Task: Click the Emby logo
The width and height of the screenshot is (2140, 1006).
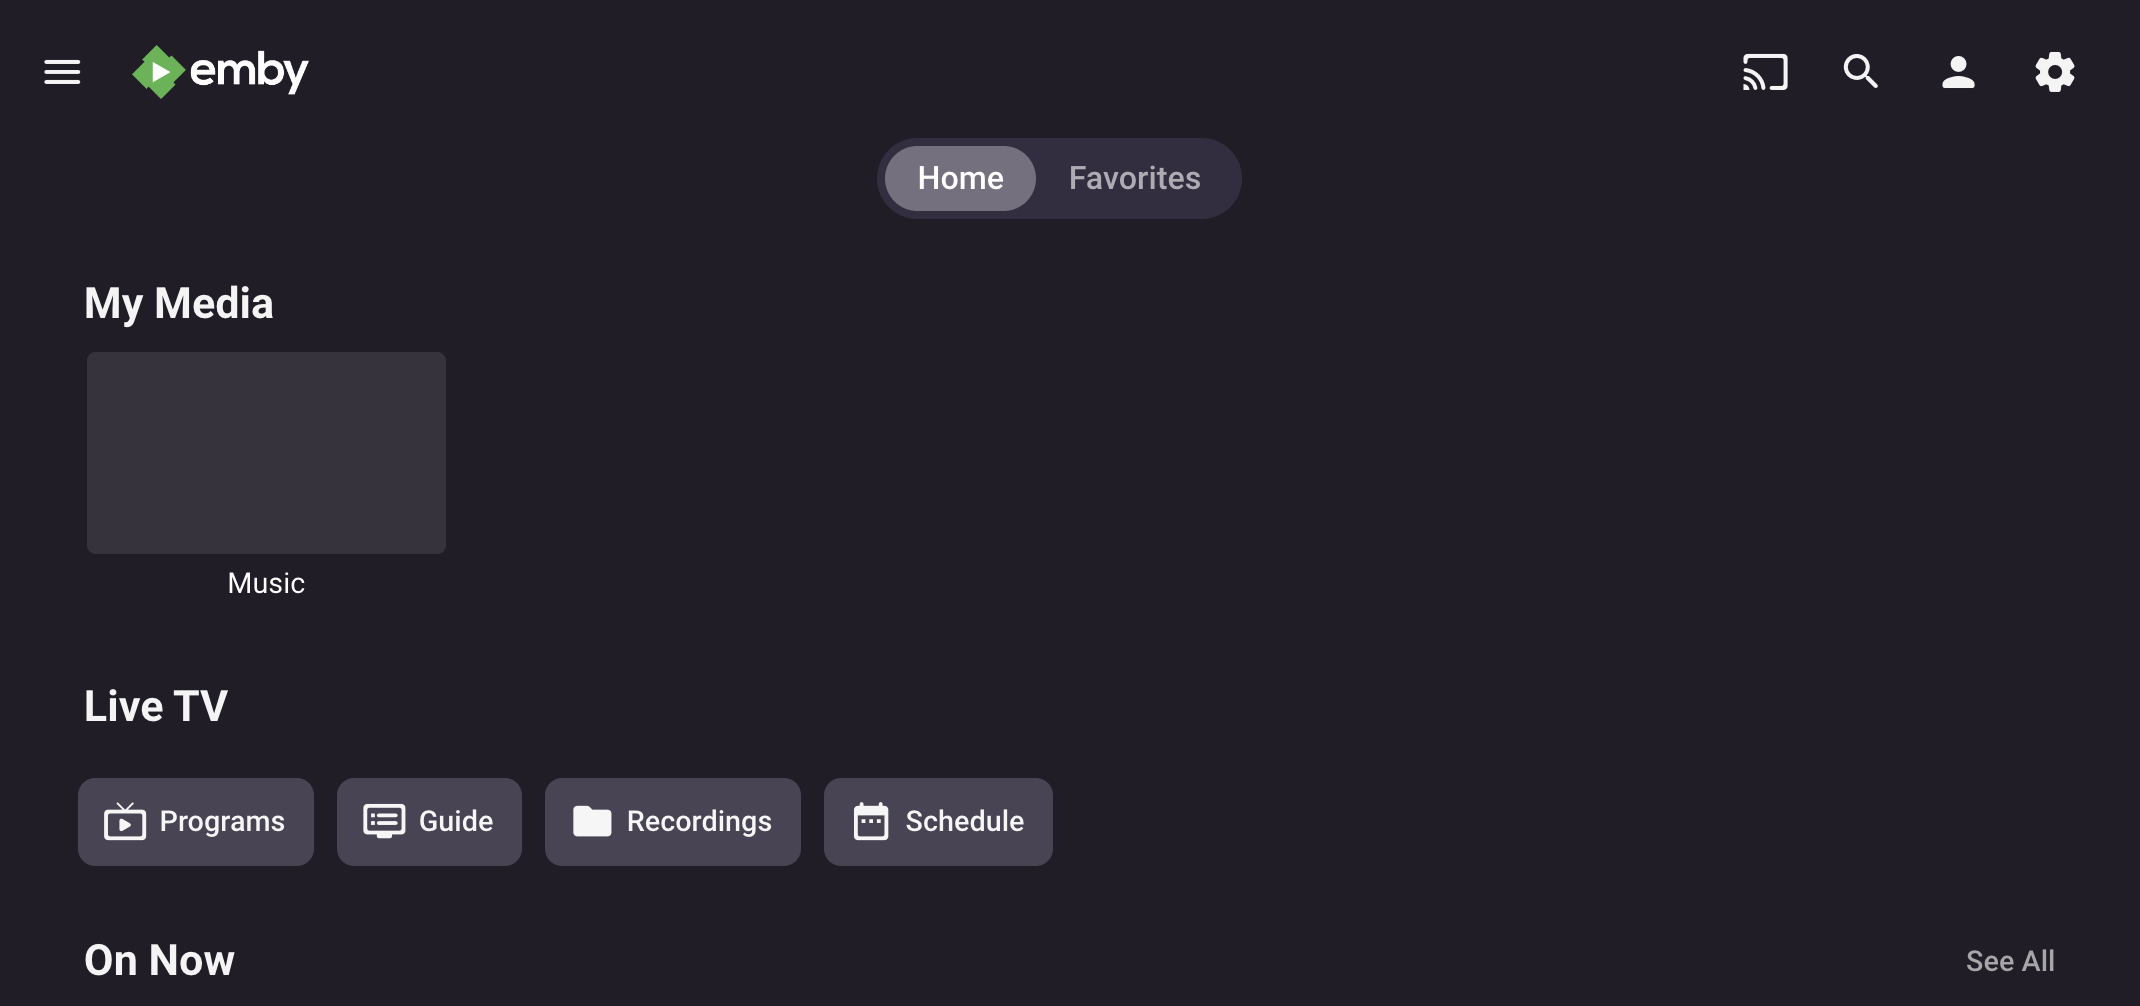Action: 221,72
